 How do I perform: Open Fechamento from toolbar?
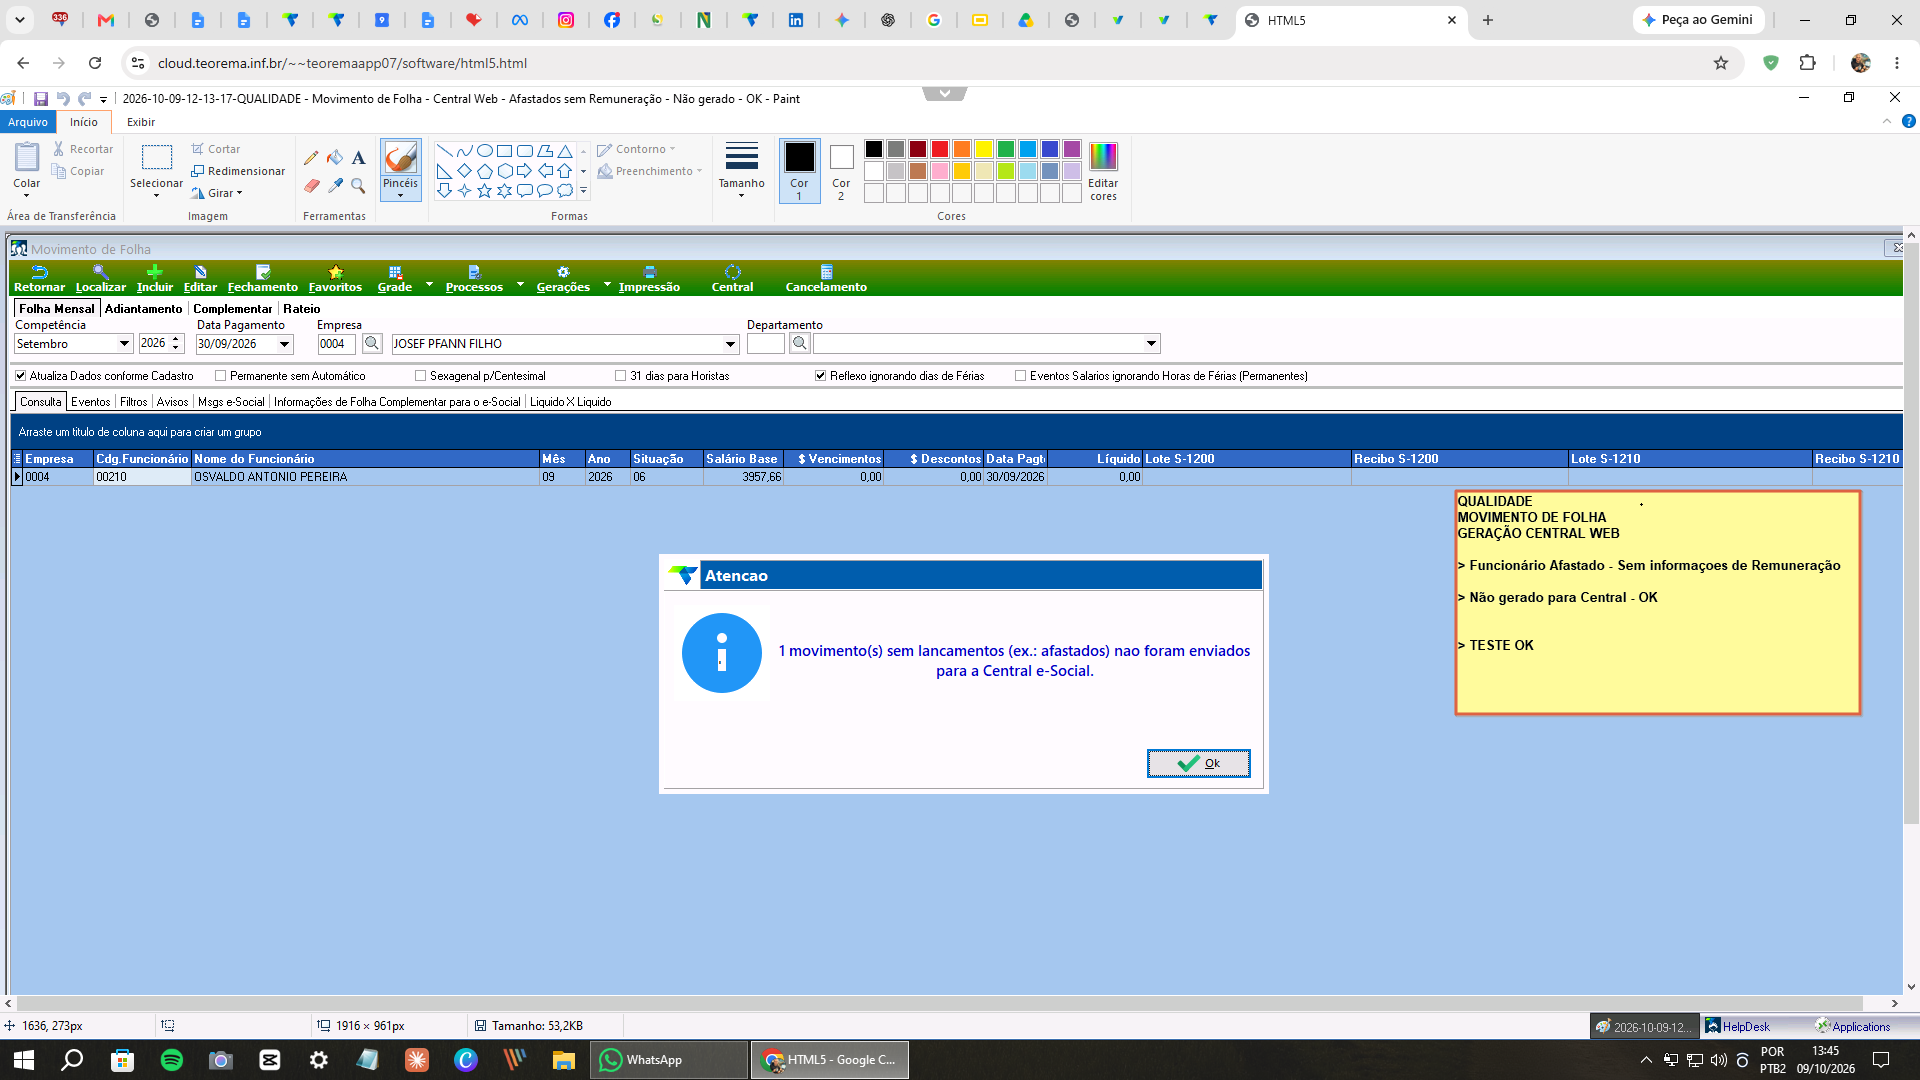tap(262, 279)
